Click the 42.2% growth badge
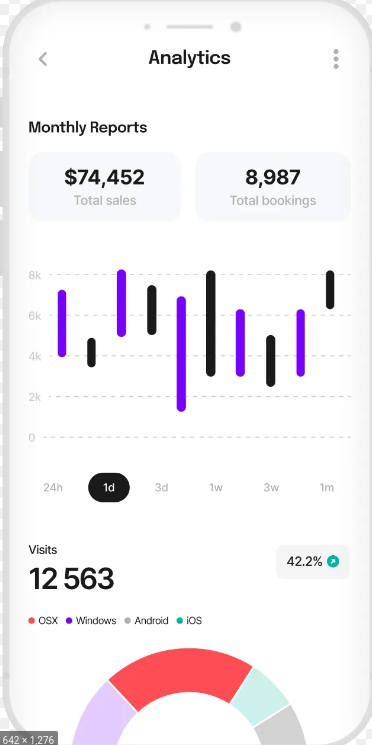 click(313, 562)
